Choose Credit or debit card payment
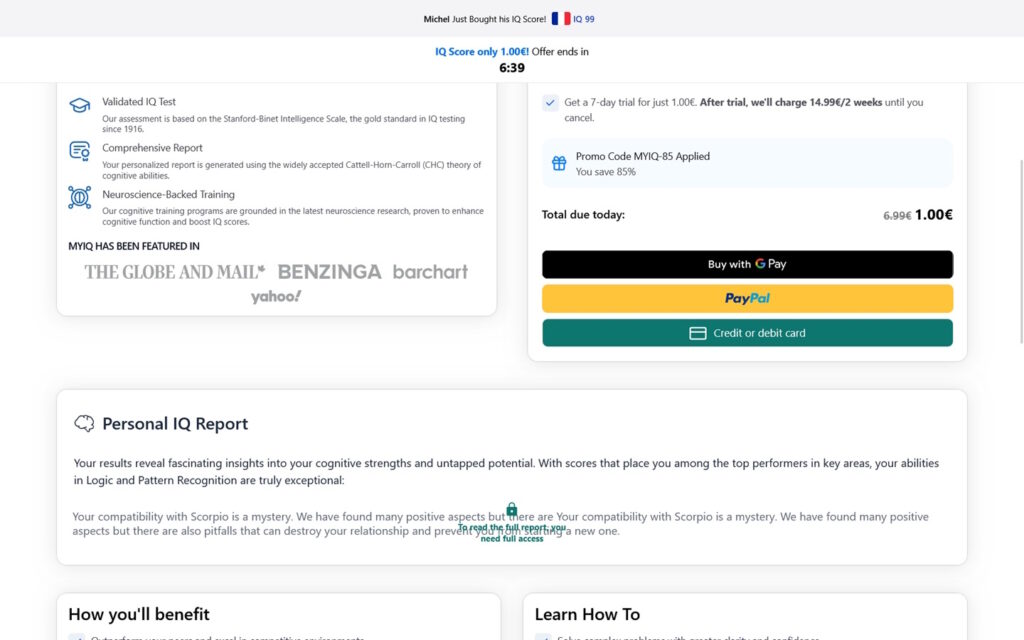Screen dimensions: 1024x640 coord(747,333)
